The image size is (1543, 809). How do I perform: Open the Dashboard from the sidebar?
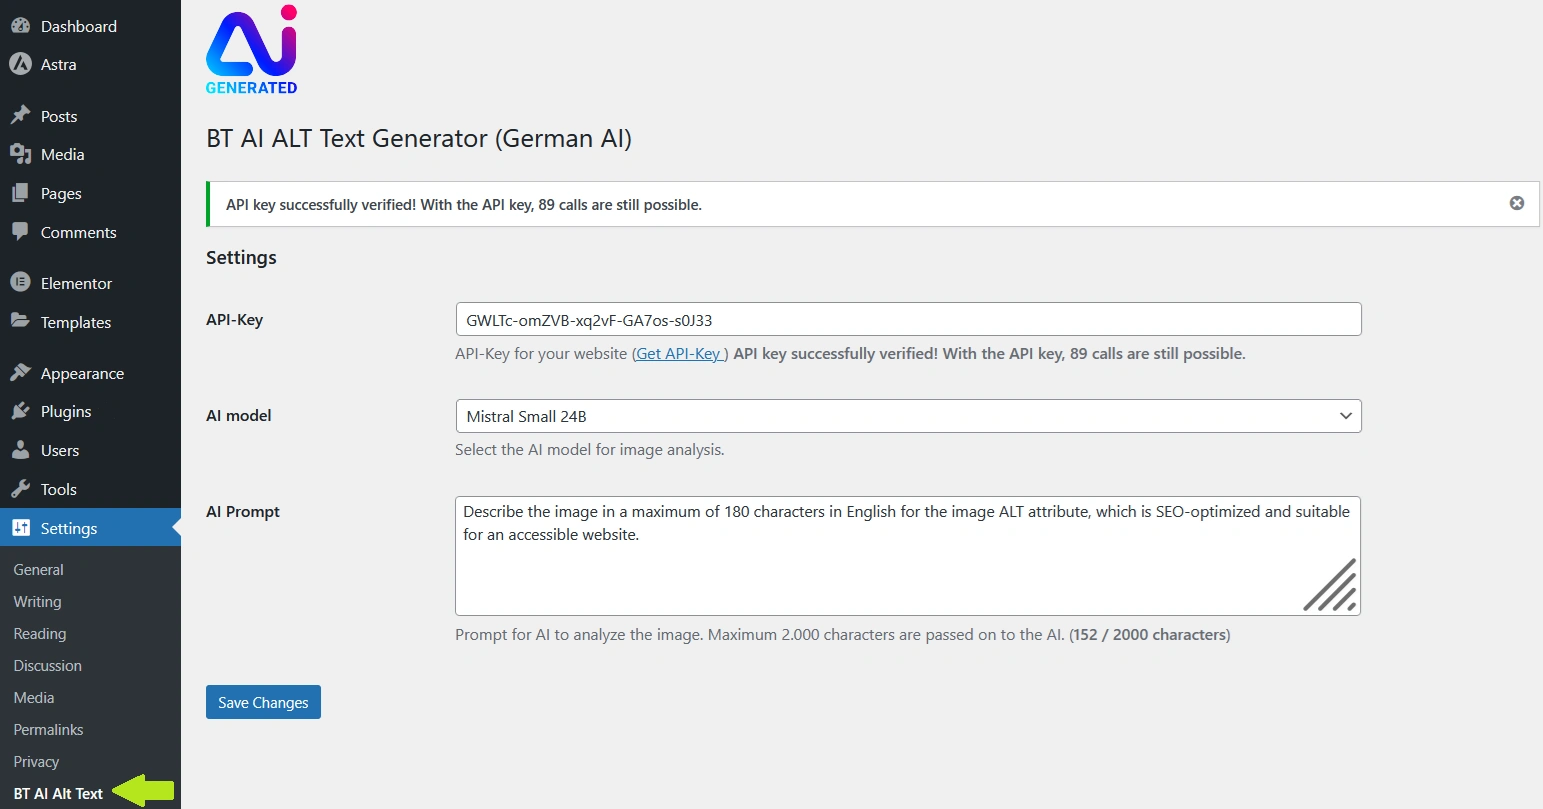(21, 25)
